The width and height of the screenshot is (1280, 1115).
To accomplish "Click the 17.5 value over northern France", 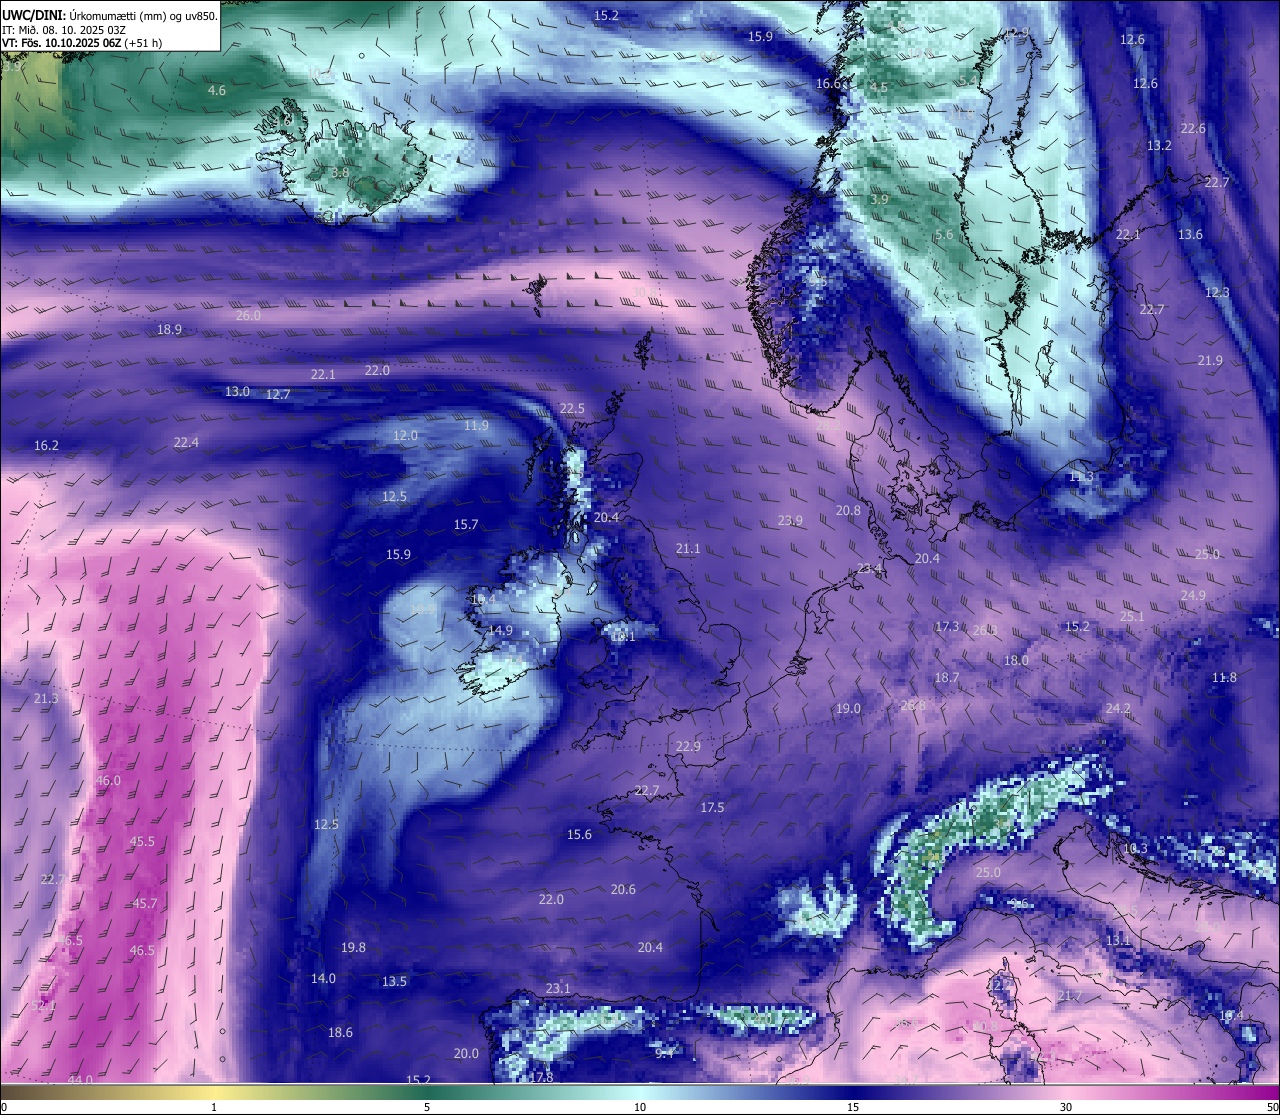I will tap(712, 807).
